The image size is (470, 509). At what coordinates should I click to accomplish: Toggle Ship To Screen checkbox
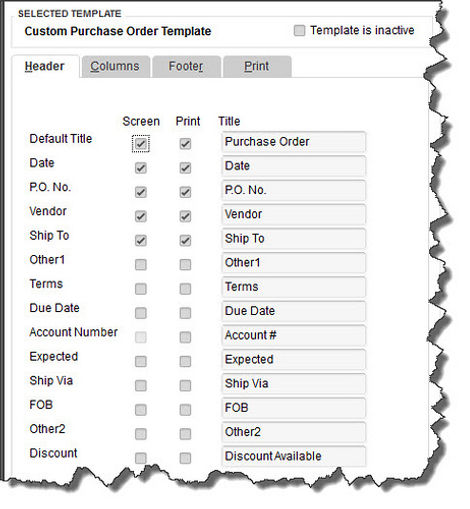click(141, 240)
